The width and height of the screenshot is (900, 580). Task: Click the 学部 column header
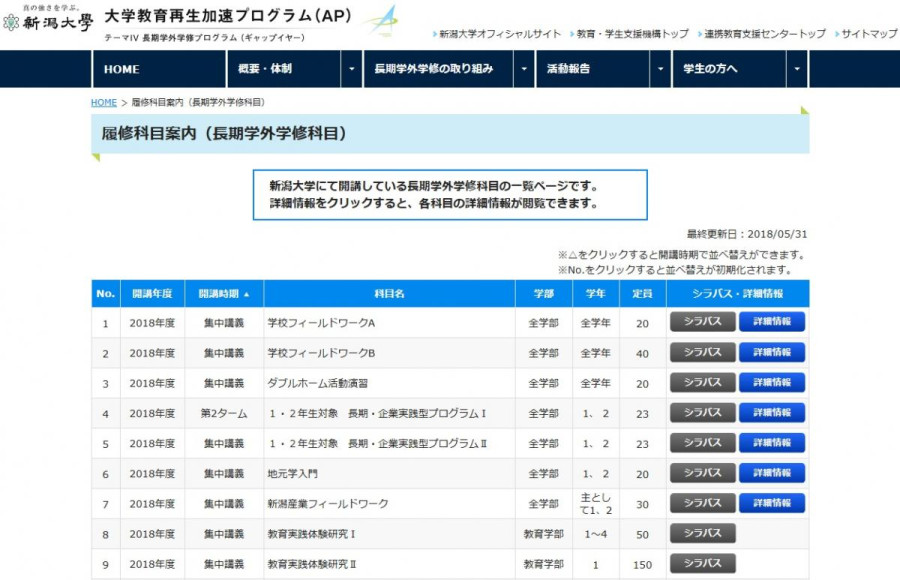tap(544, 293)
